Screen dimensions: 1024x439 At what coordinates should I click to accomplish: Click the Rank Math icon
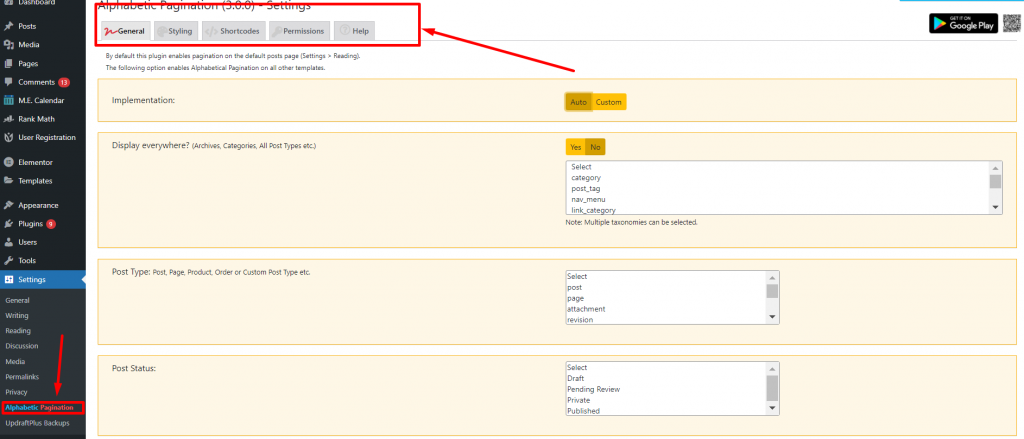[x=9, y=119]
